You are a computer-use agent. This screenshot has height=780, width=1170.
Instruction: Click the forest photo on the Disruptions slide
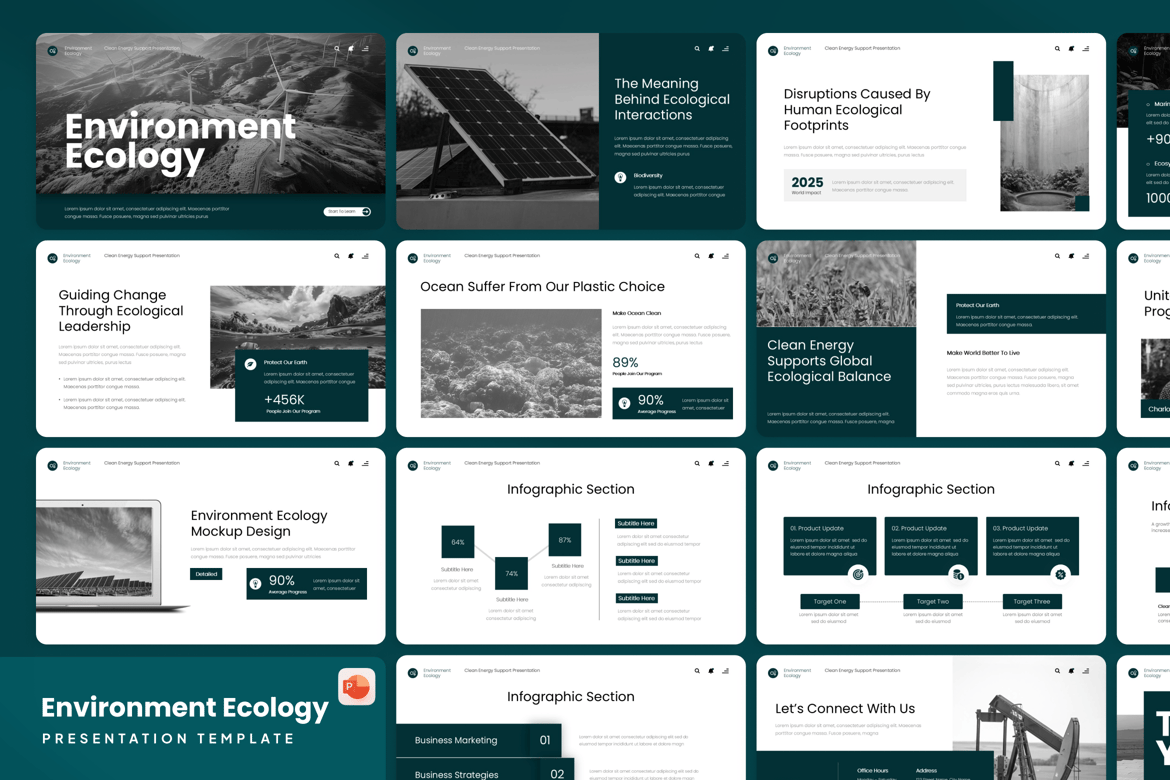coord(1045,142)
